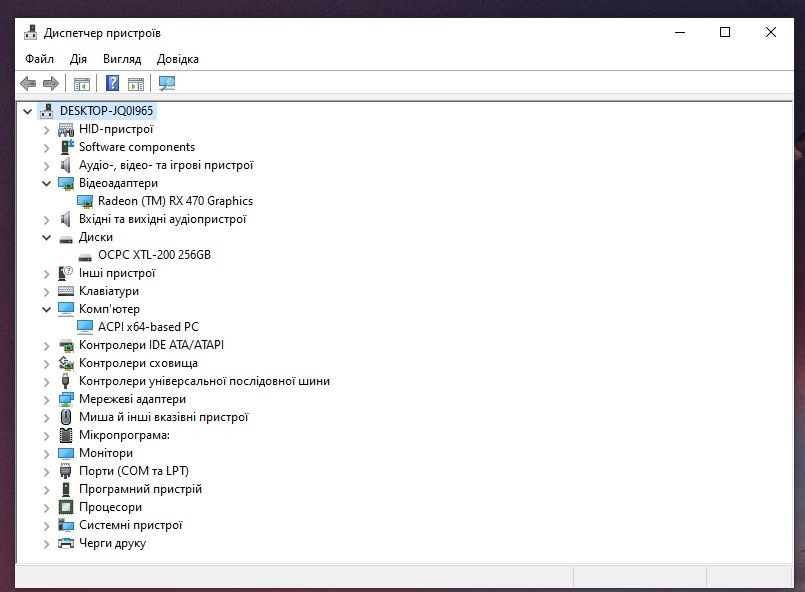Screen dimensions: 805x592
Task: Click the Порти (COM та LPT) port icon
Action: 65,471
